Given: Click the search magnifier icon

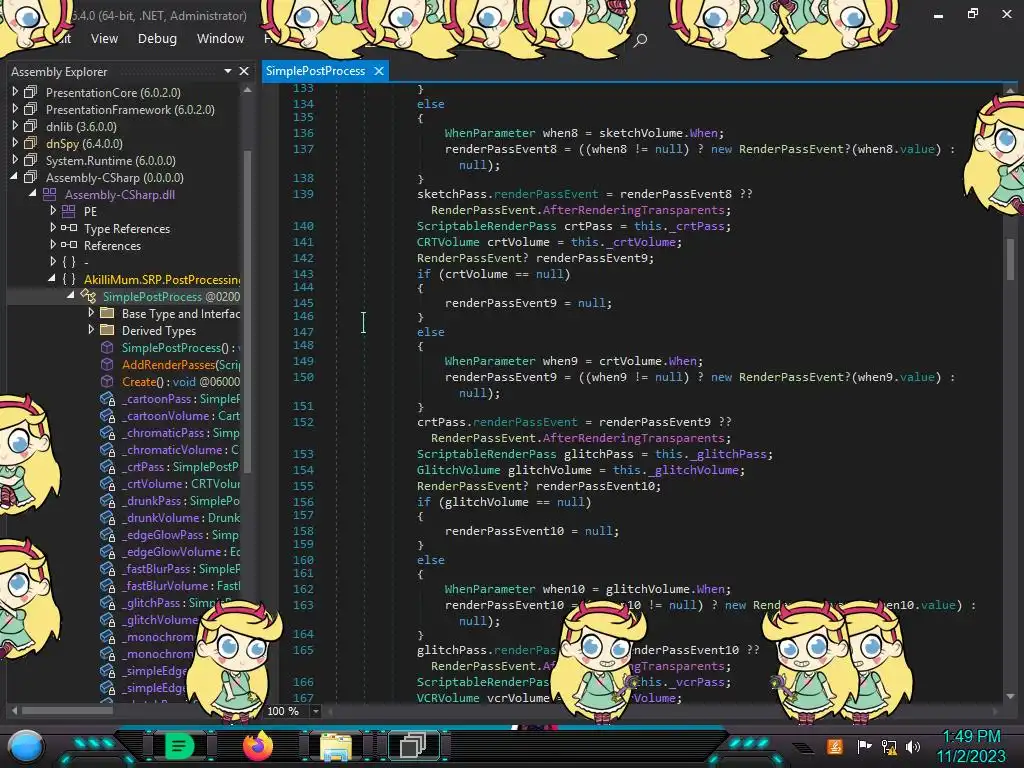Looking at the screenshot, I should [x=640, y=40].
